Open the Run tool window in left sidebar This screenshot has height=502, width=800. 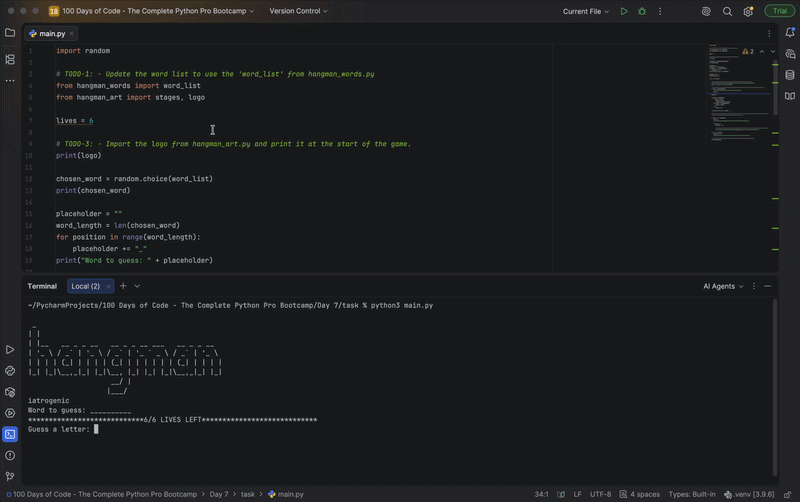tap(10, 349)
